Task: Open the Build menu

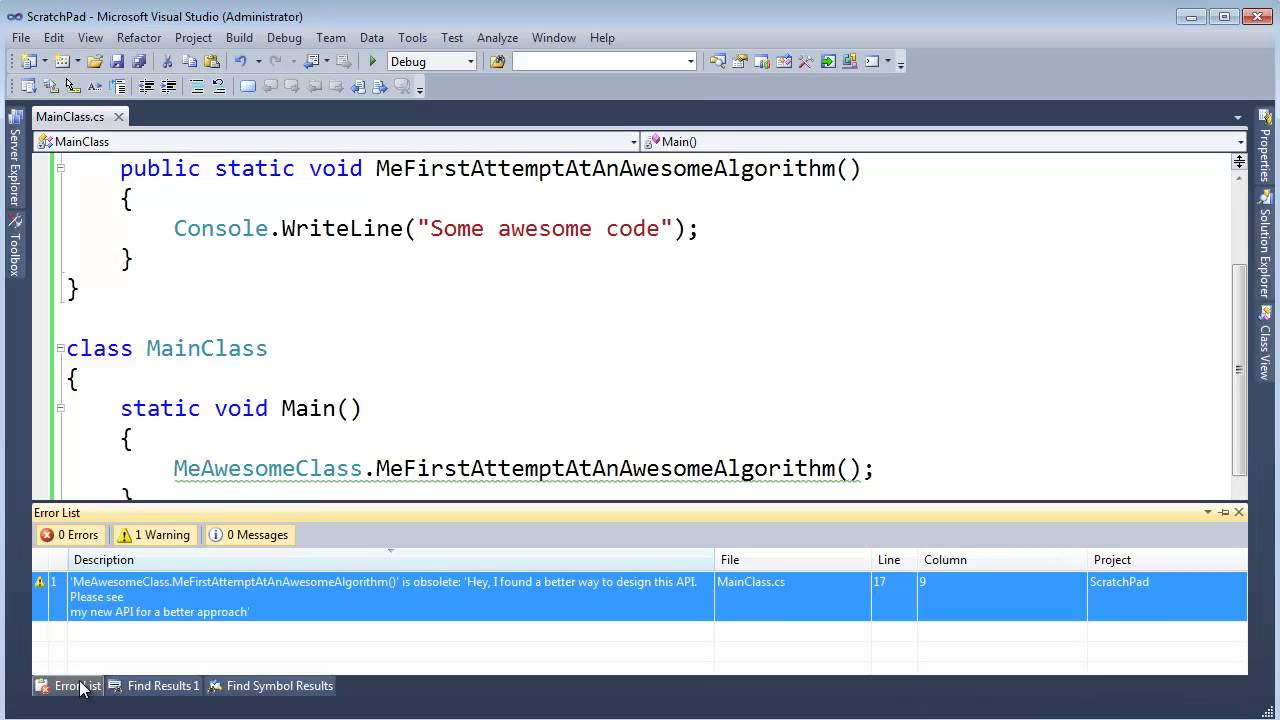Action: coord(239,37)
